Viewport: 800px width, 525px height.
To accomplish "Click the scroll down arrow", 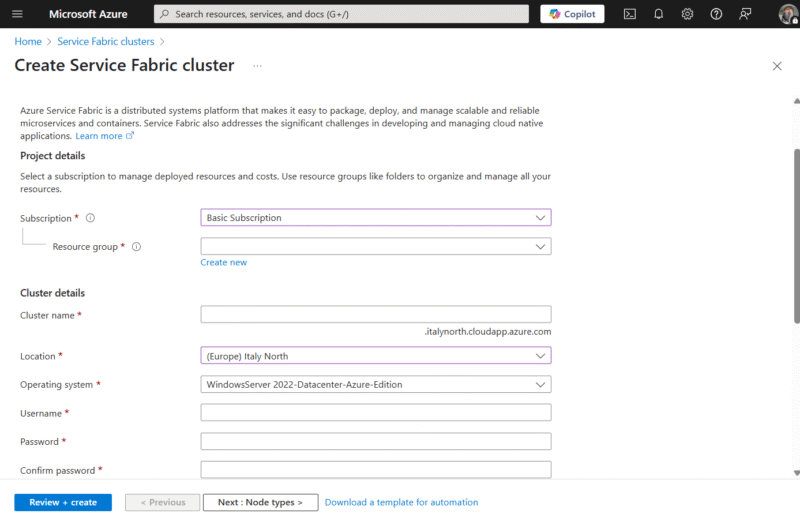I will (796, 473).
